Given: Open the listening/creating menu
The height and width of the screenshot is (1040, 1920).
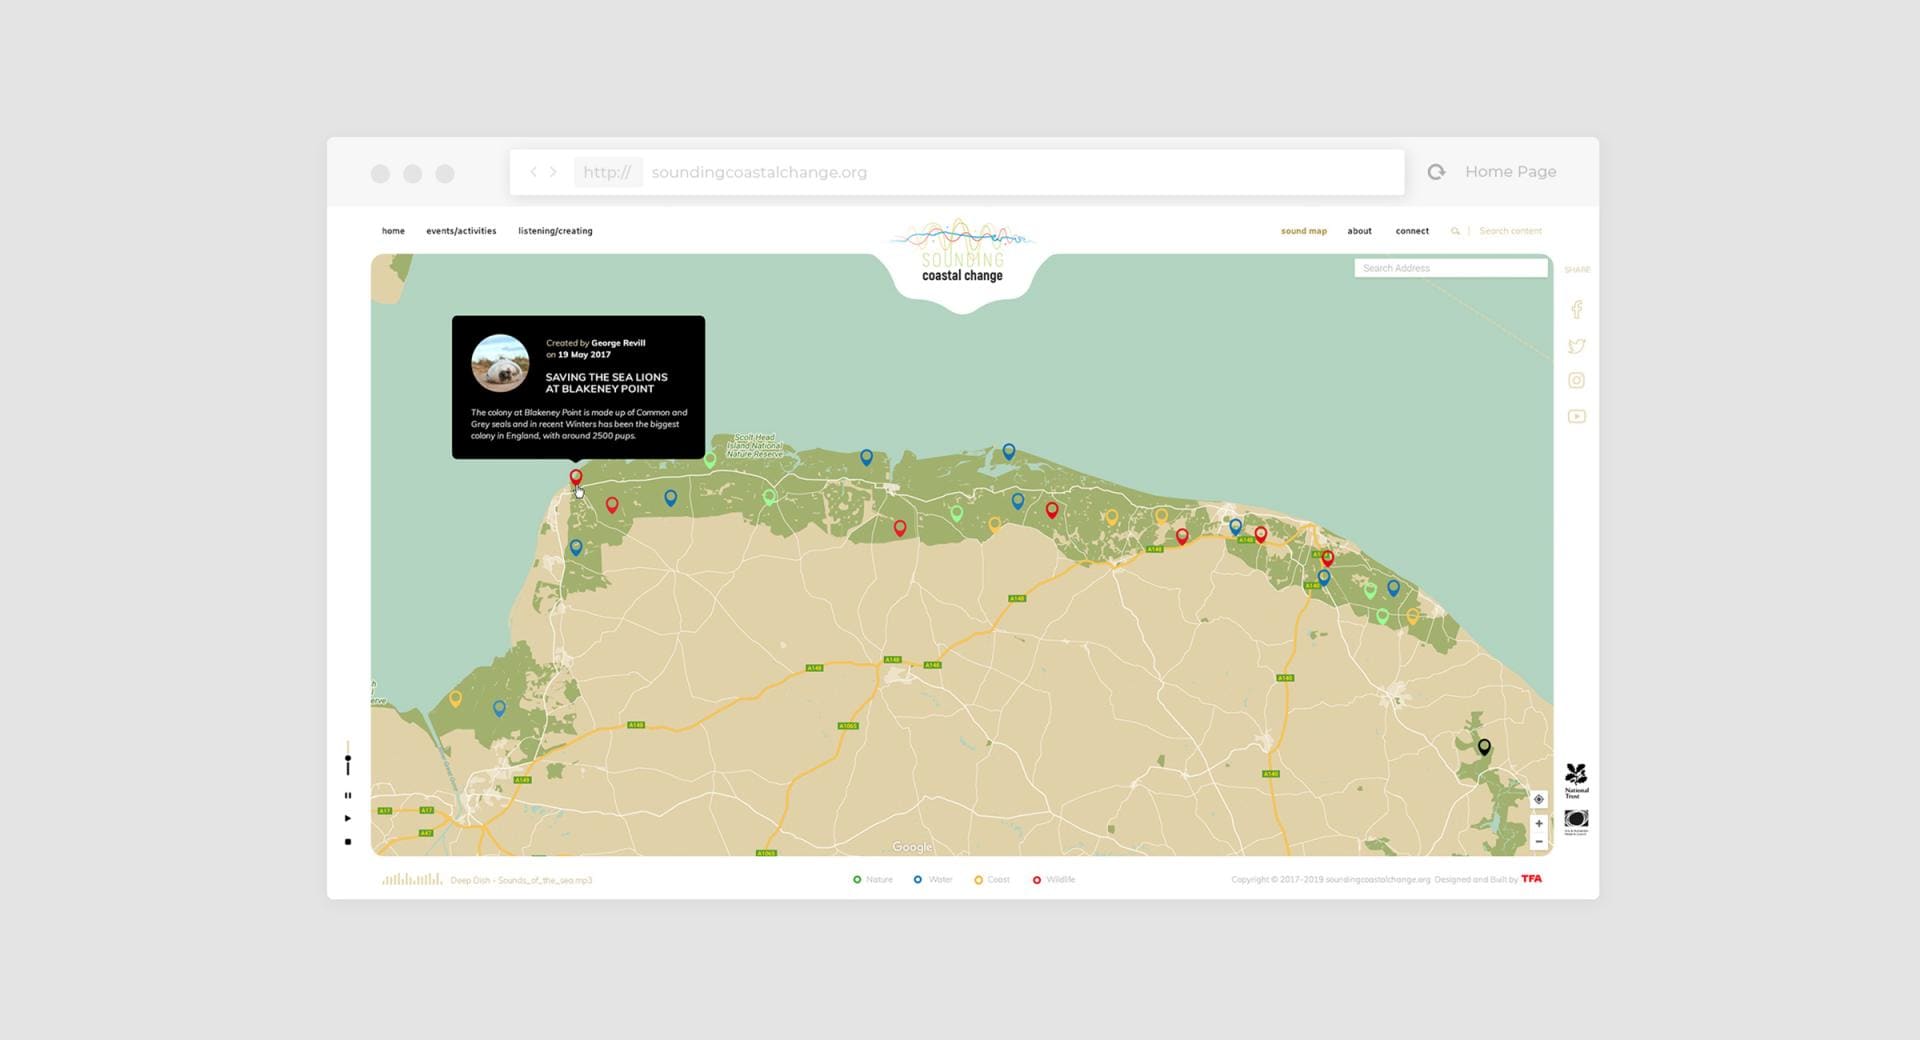Looking at the screenshot, I should coord(555,231).
